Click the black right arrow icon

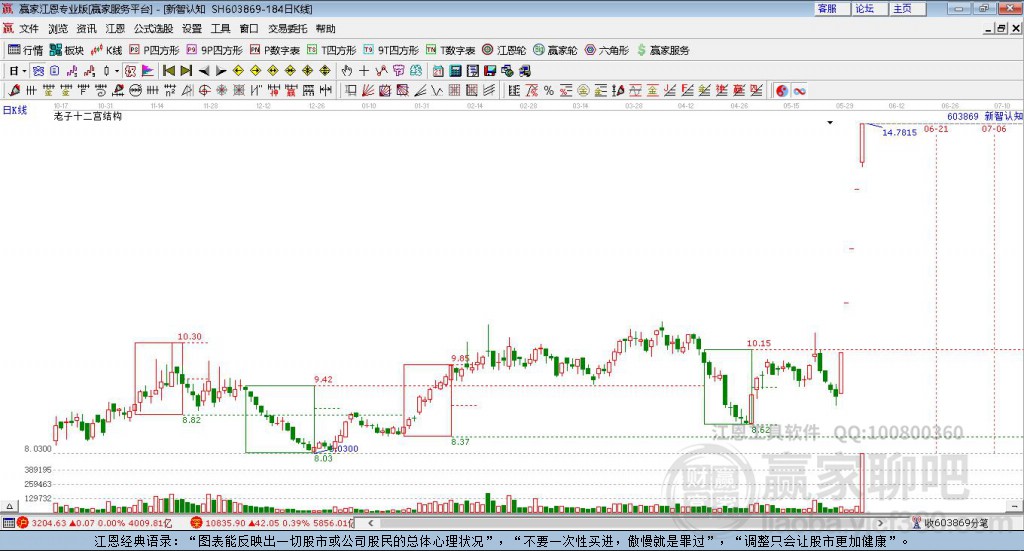[x=221, y=71]
